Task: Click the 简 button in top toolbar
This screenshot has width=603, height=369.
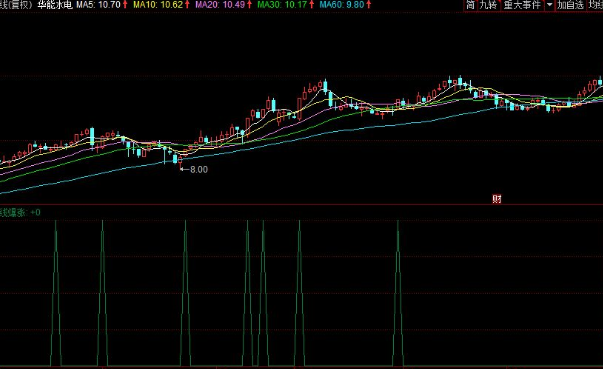Action: pyautogui.click(x=471, y=5)
